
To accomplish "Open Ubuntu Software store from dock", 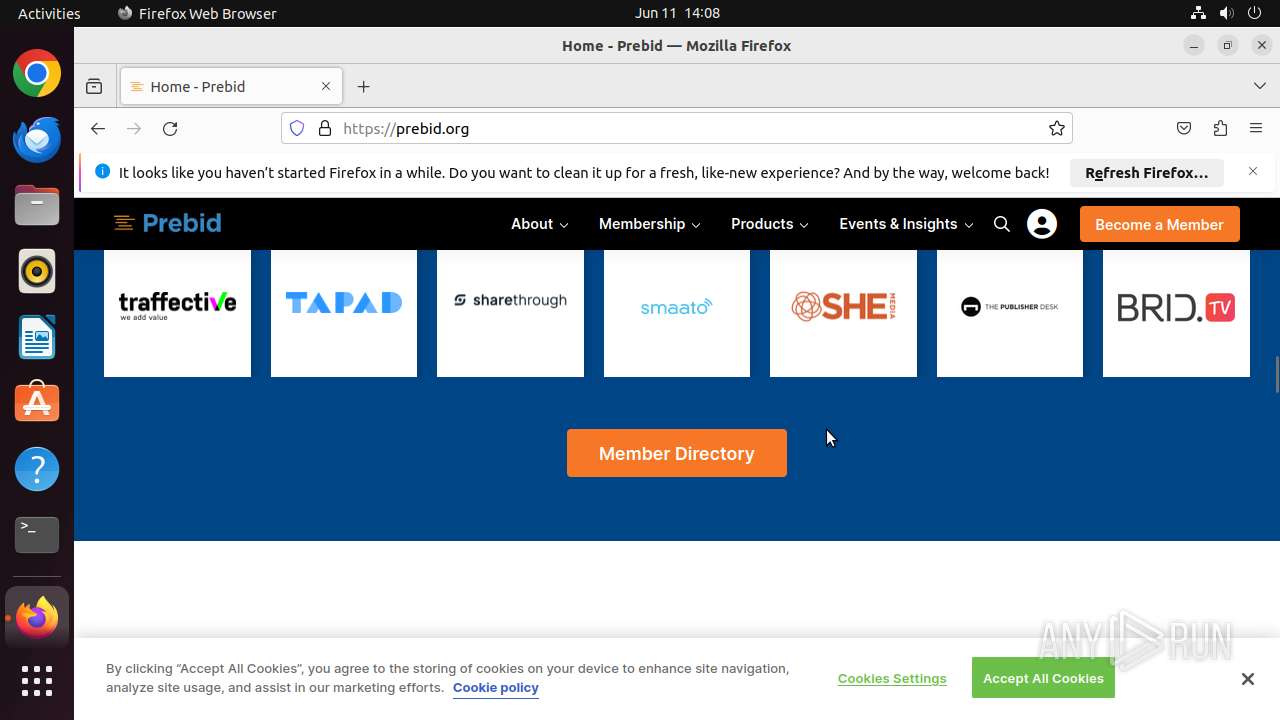I will point(37,403).
